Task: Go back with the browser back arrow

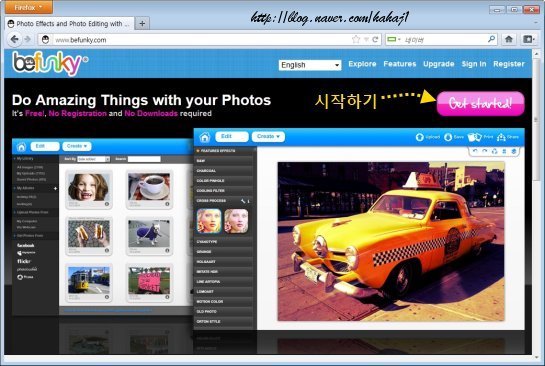Action: point(14,39)
